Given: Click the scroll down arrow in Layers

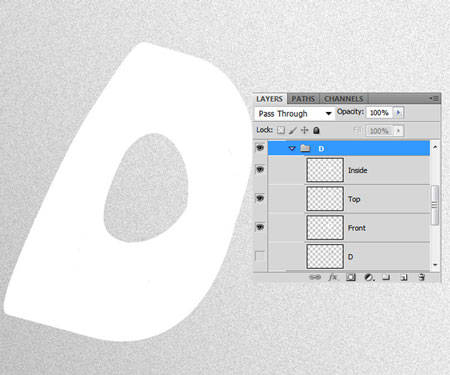Looking at the screenshot, I should coord(435,265).
